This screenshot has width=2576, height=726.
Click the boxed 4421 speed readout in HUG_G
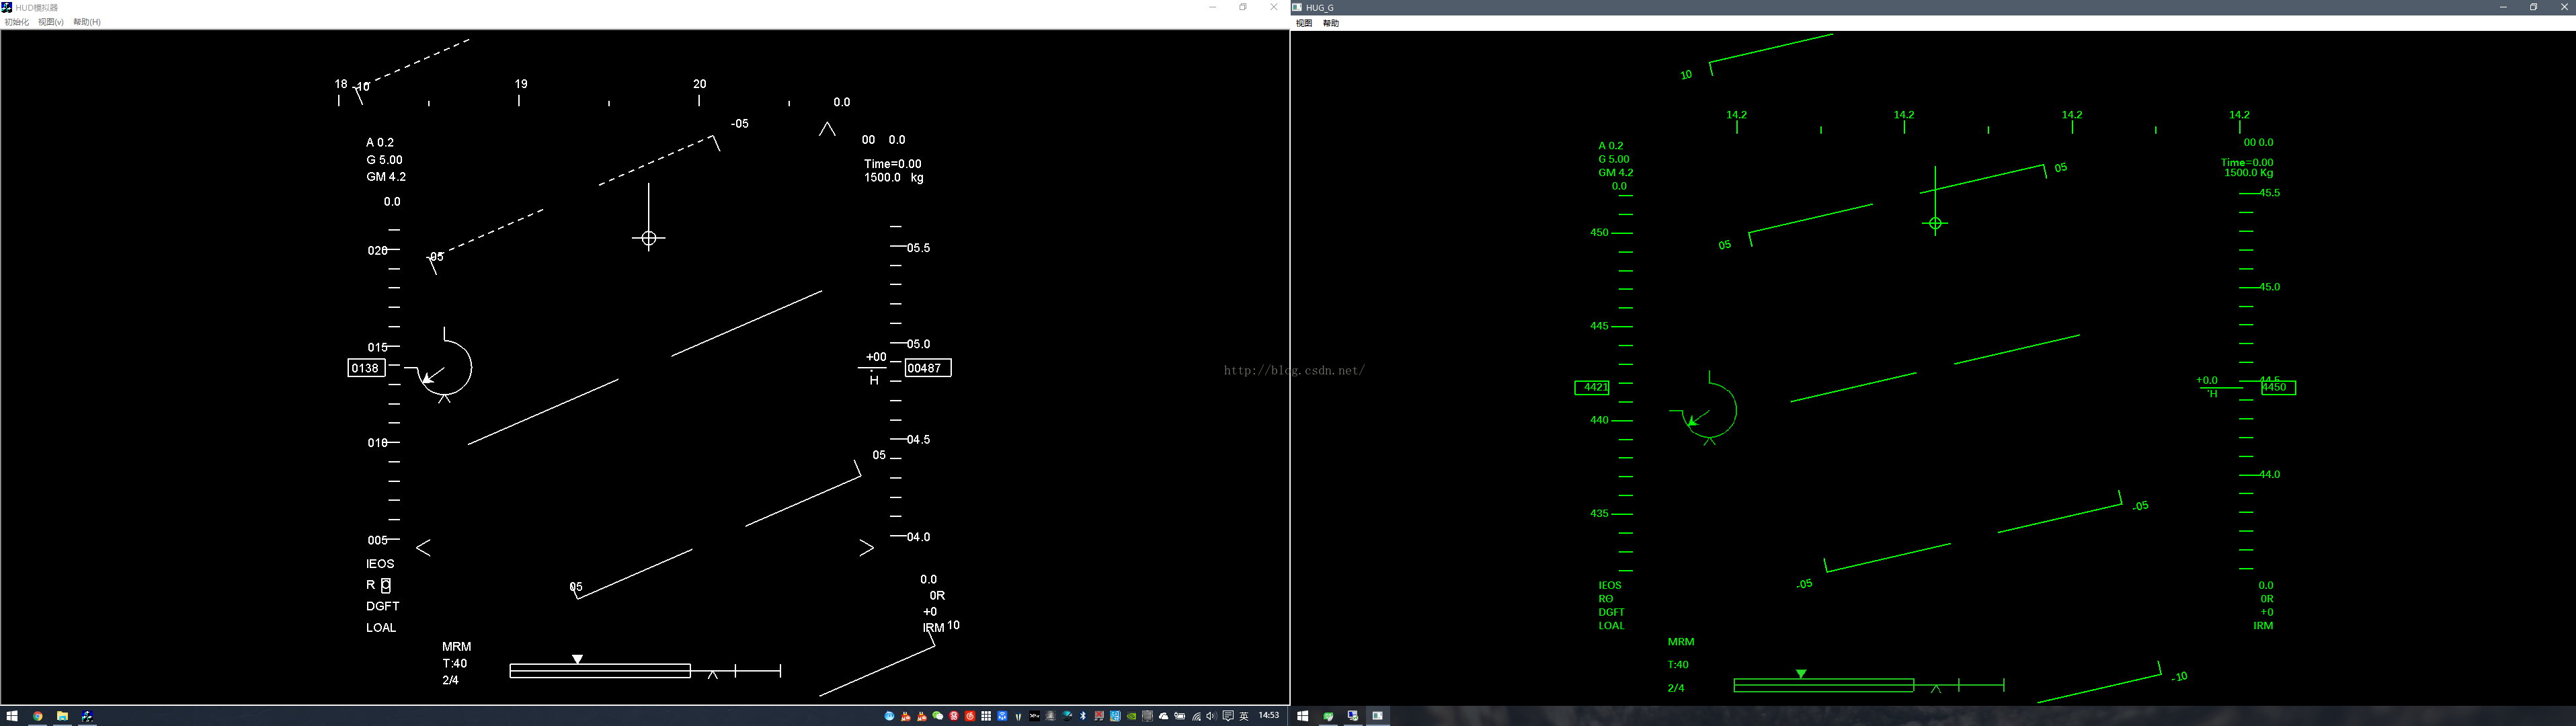(x=1592, y=388)
